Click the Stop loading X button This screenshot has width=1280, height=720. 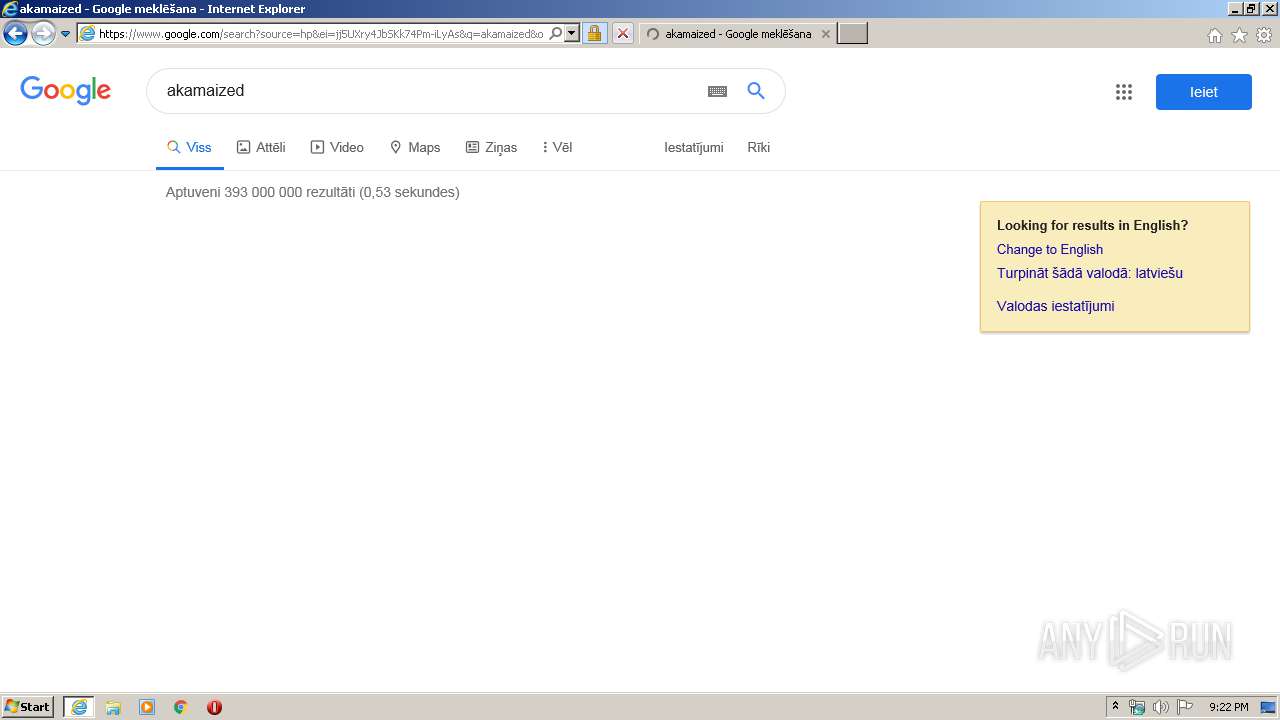click(622, 34)
